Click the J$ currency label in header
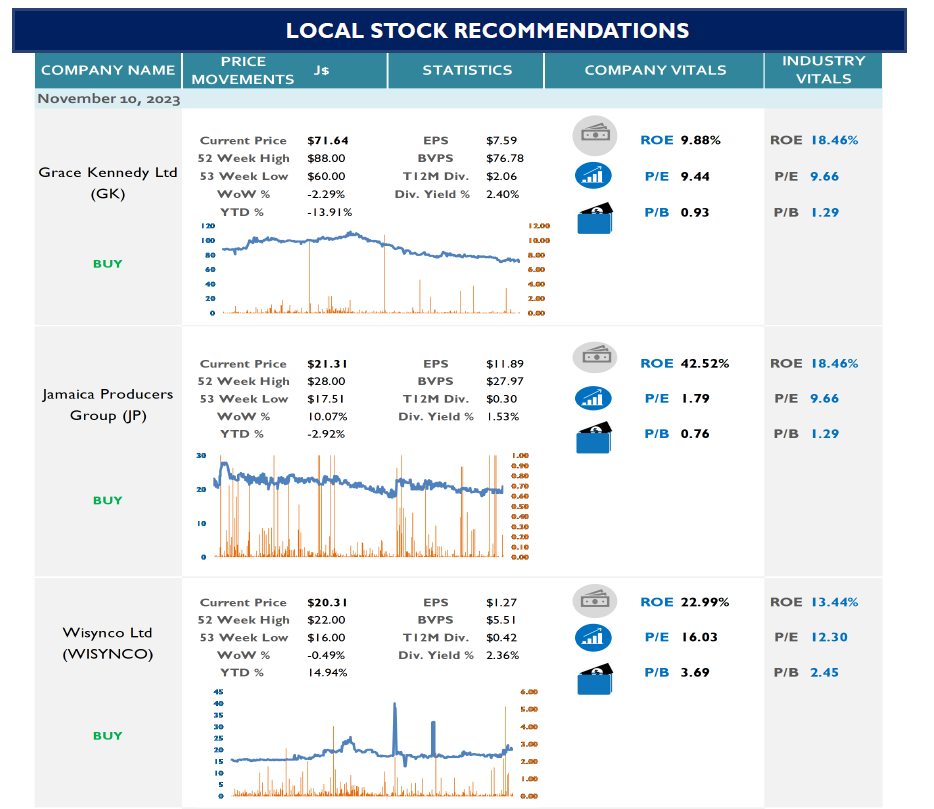Screen dimensions: 934x809 tap(321, 70)
